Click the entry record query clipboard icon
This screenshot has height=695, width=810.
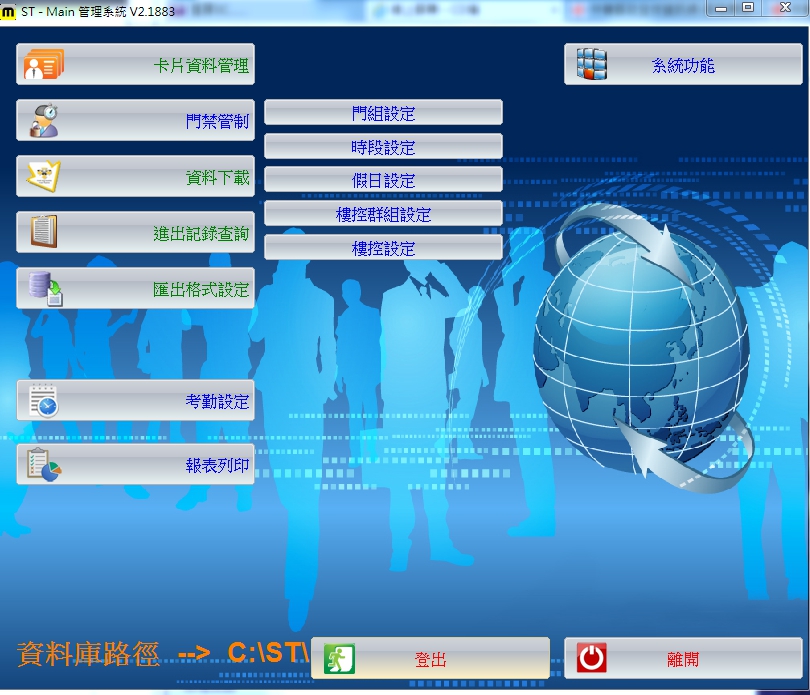pos(44,233)
